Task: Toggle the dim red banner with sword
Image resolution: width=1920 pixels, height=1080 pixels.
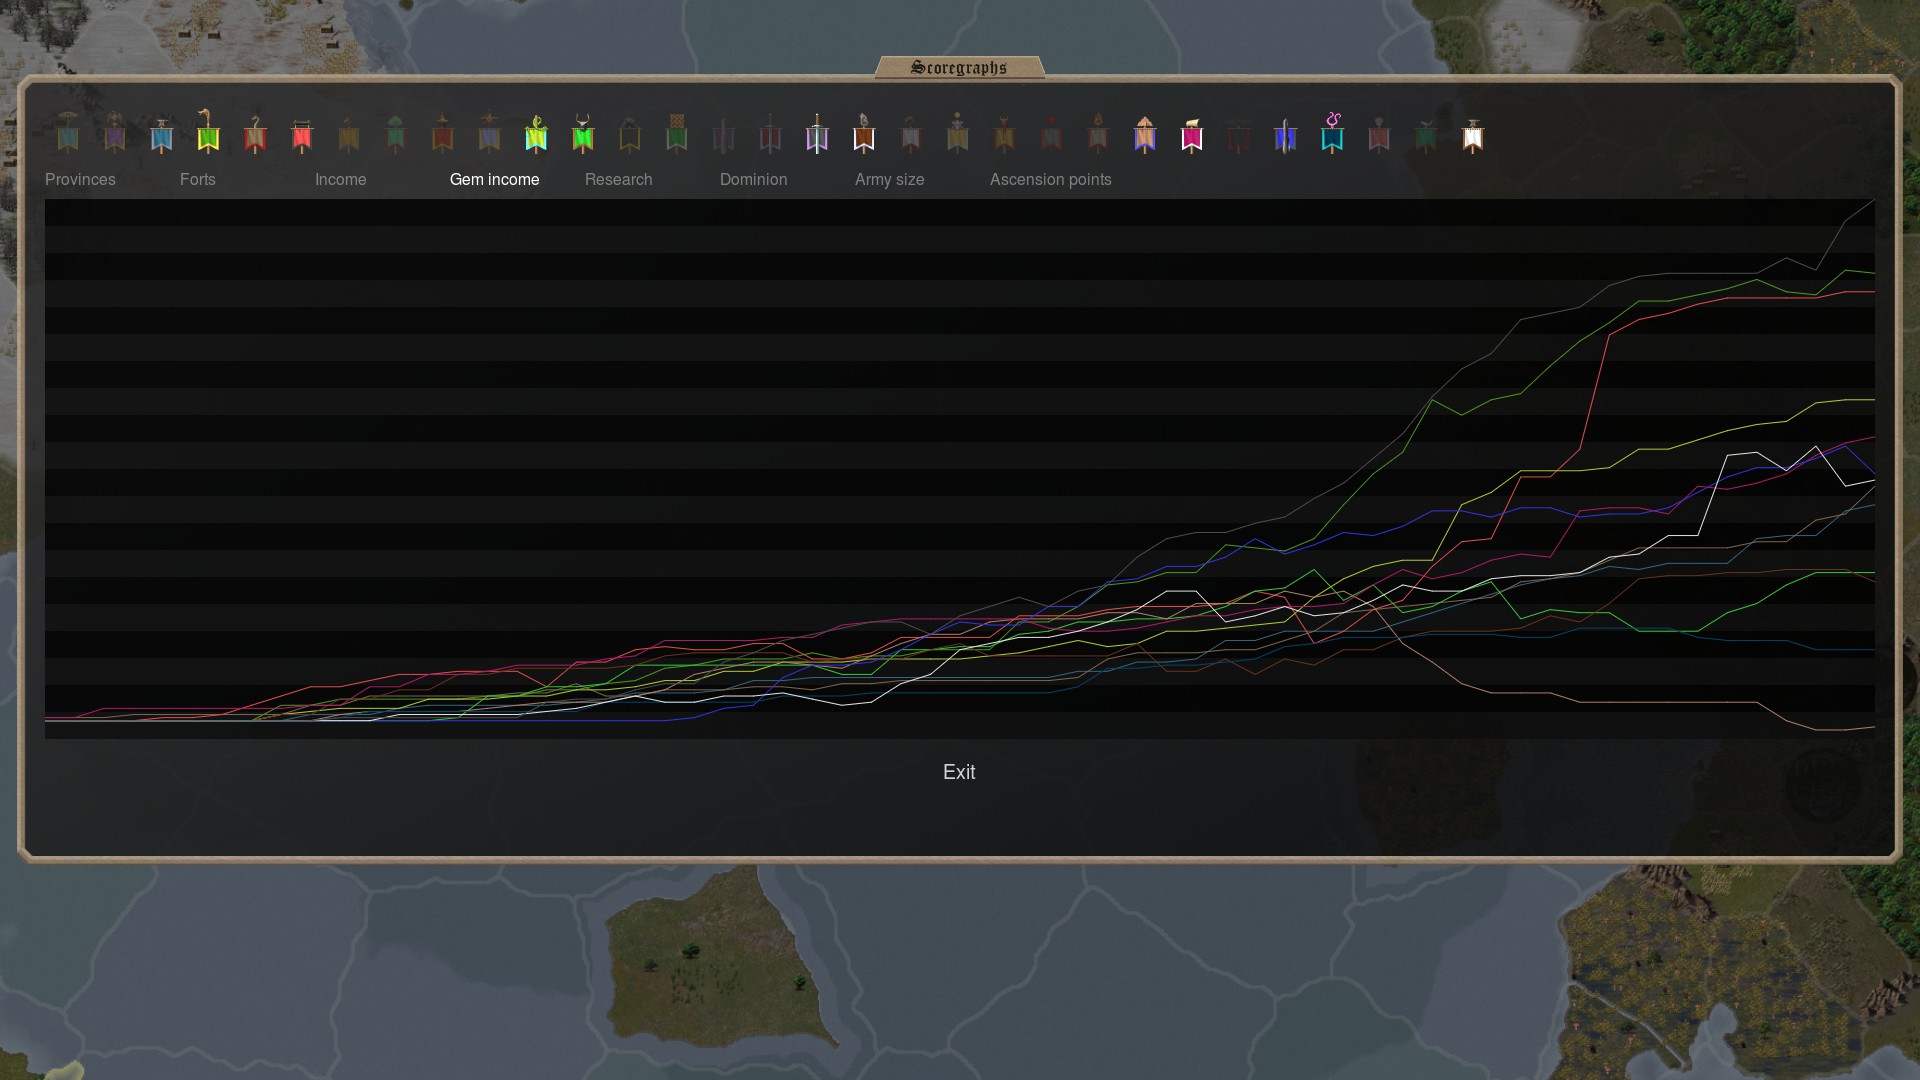Action: [x=770, y=132]
